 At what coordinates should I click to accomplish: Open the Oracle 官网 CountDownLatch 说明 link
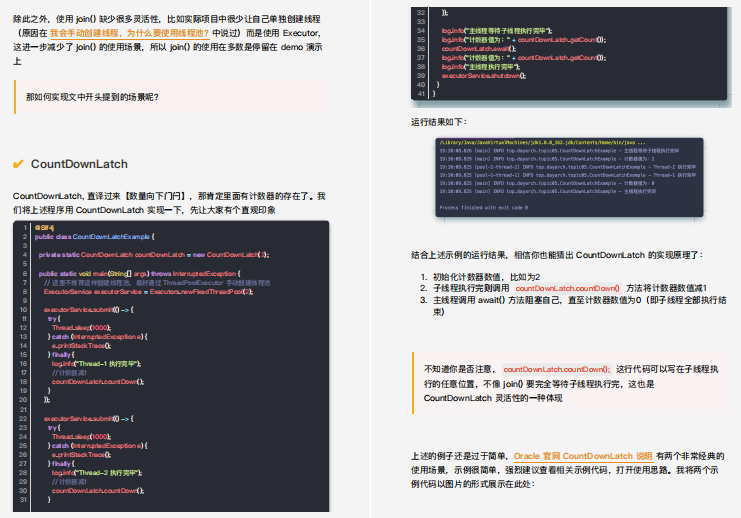(x=583, y=456)
